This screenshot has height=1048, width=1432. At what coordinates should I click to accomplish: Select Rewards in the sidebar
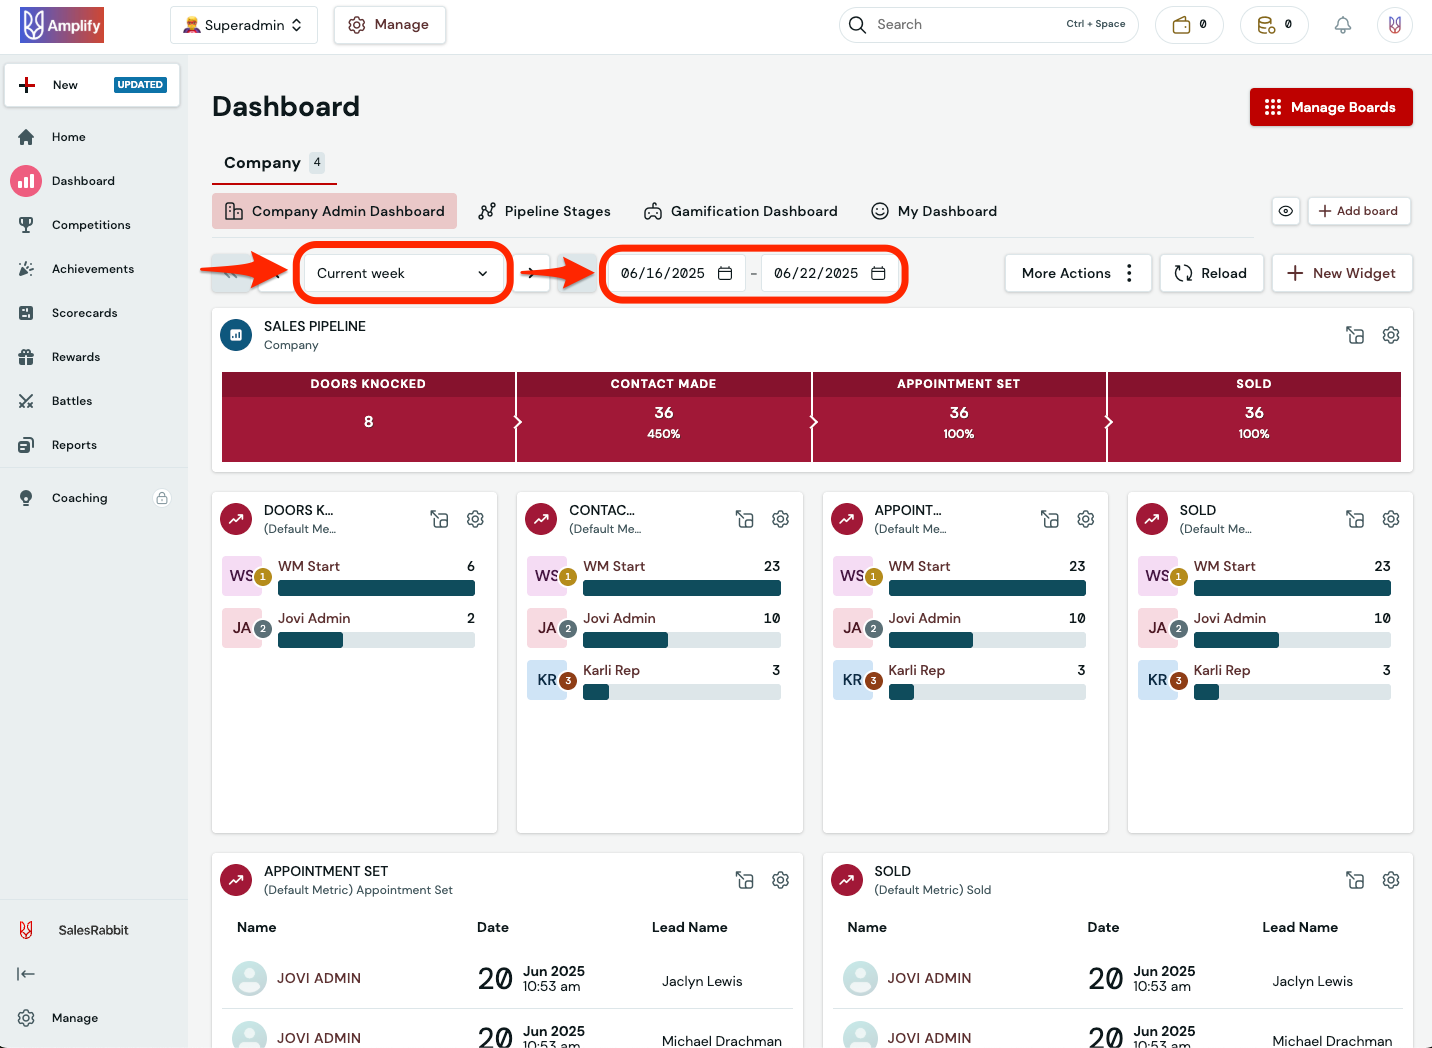76,356
